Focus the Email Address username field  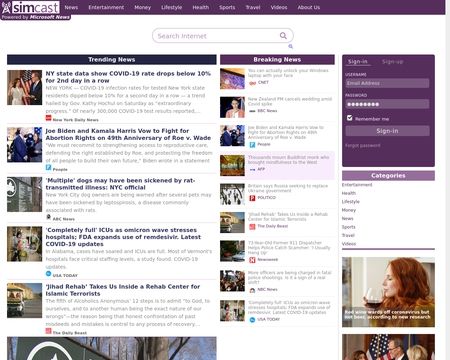[387, 83]
